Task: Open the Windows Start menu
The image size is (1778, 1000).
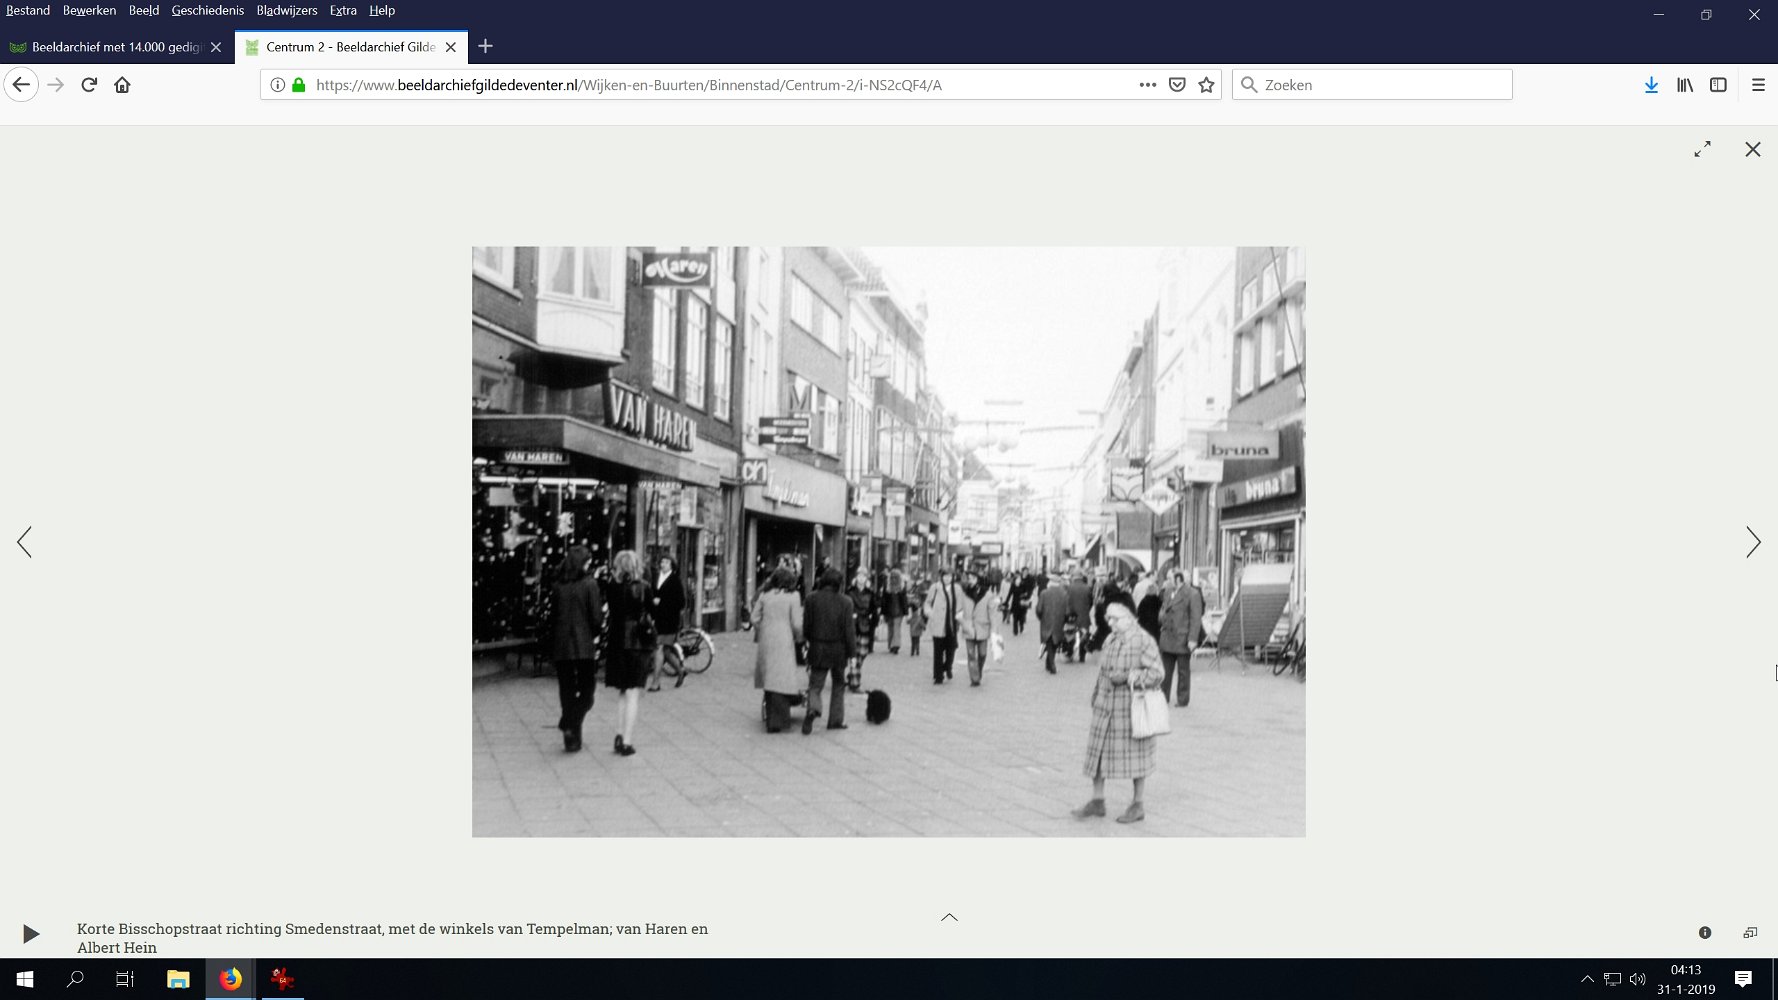Action: [x=25, y=979]
